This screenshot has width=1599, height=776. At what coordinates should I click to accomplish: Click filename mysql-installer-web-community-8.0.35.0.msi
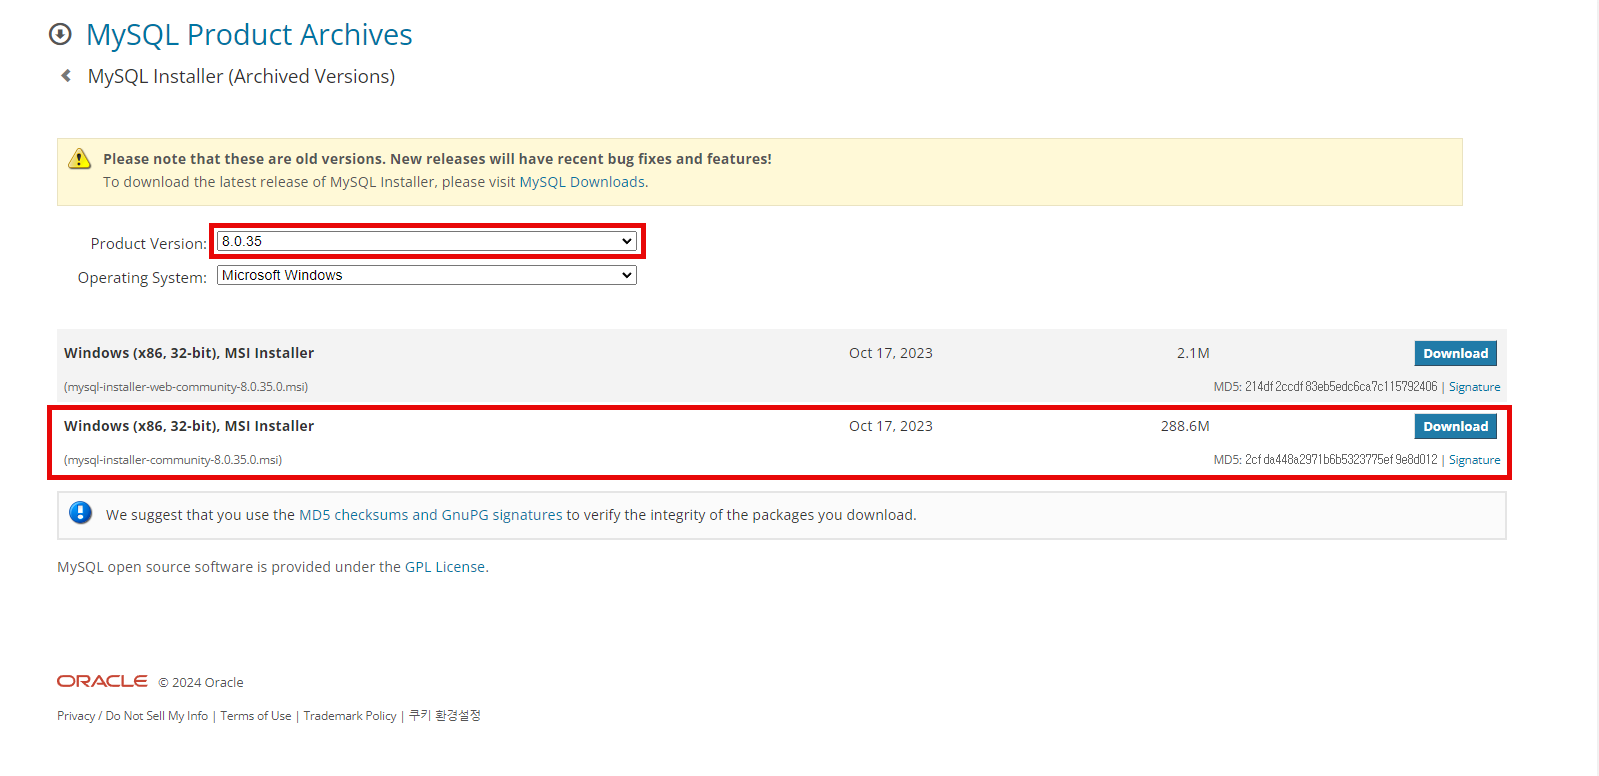186,387
